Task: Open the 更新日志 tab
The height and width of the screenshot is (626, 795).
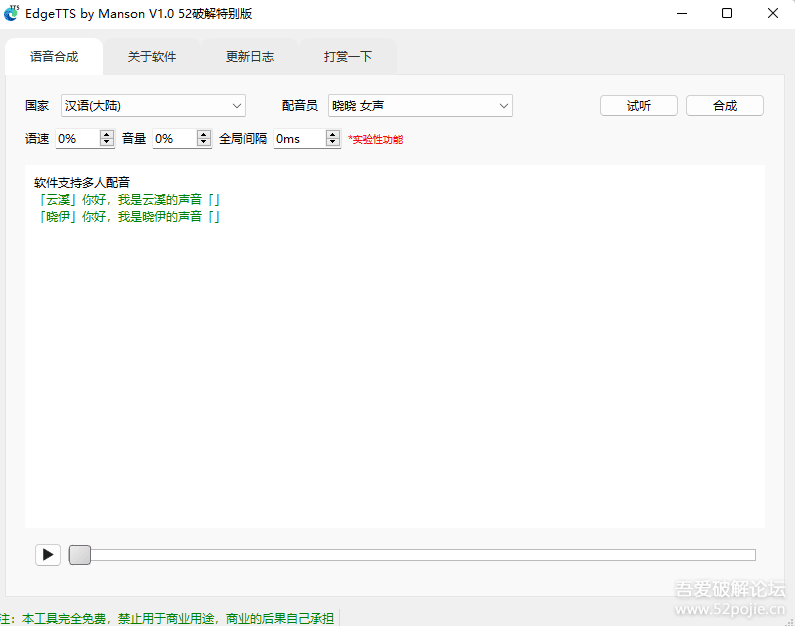Action: (250, 57)
